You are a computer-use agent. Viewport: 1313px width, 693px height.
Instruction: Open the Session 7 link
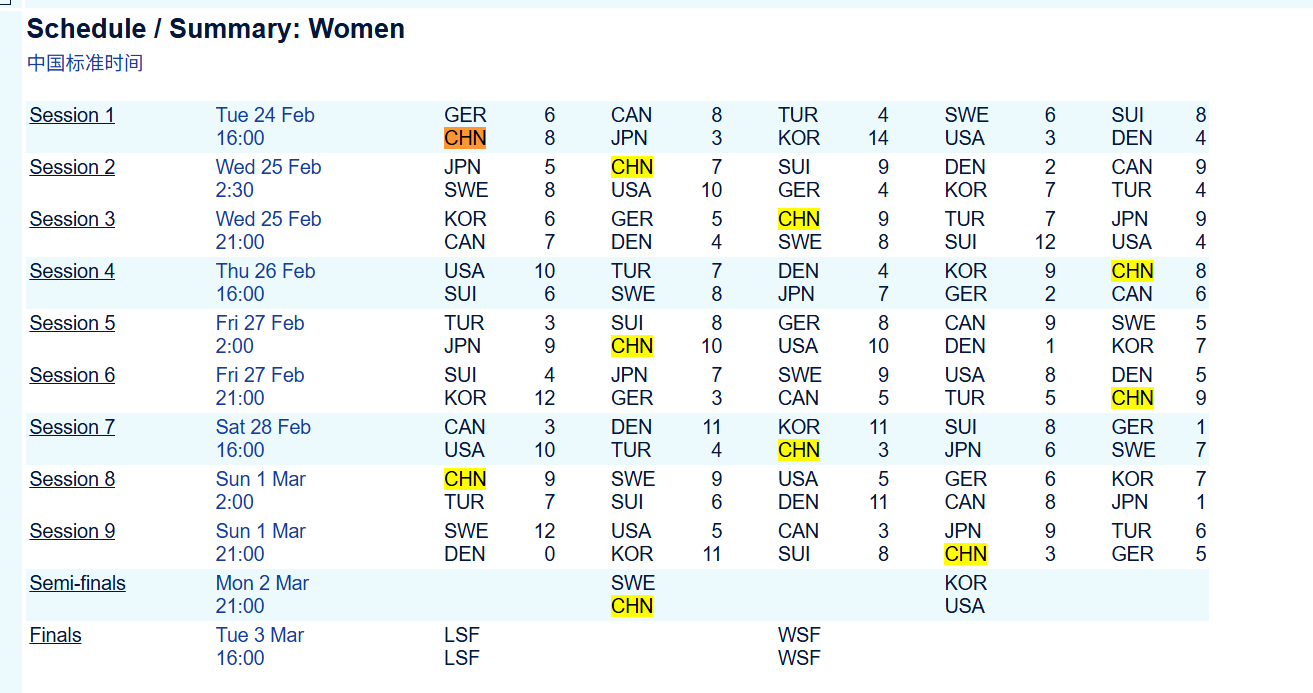pyautogui.click(x=72, y=427)
